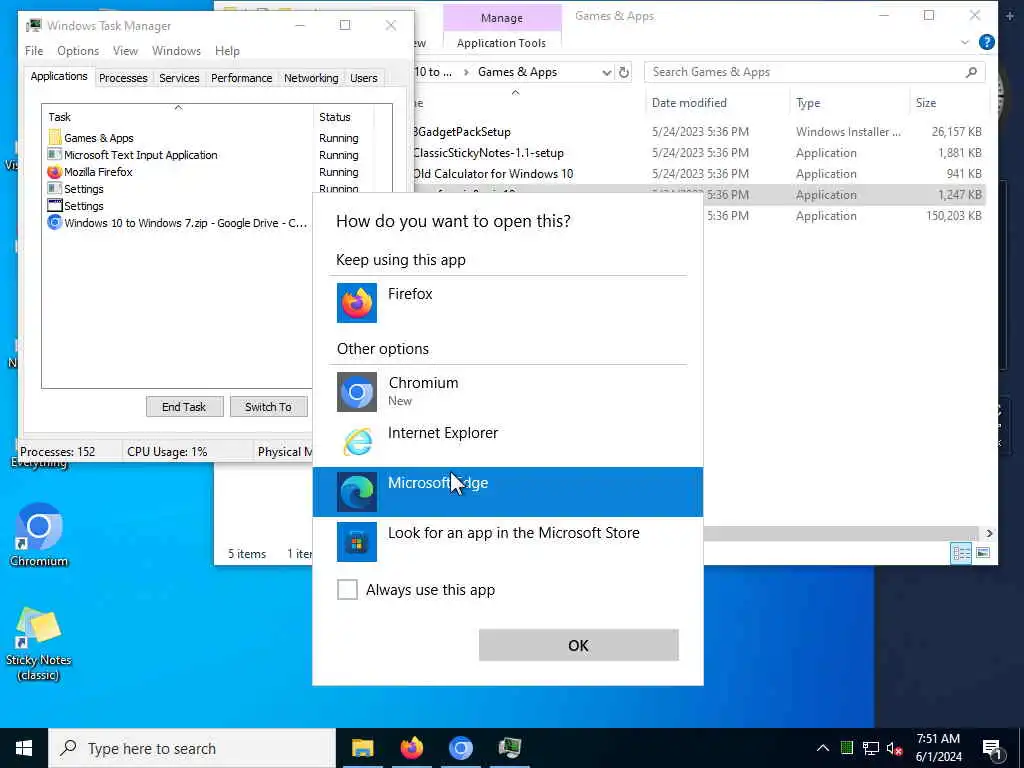Open Explorer help icon
Screen dimensions: 1024x768
tap(987, 42)
